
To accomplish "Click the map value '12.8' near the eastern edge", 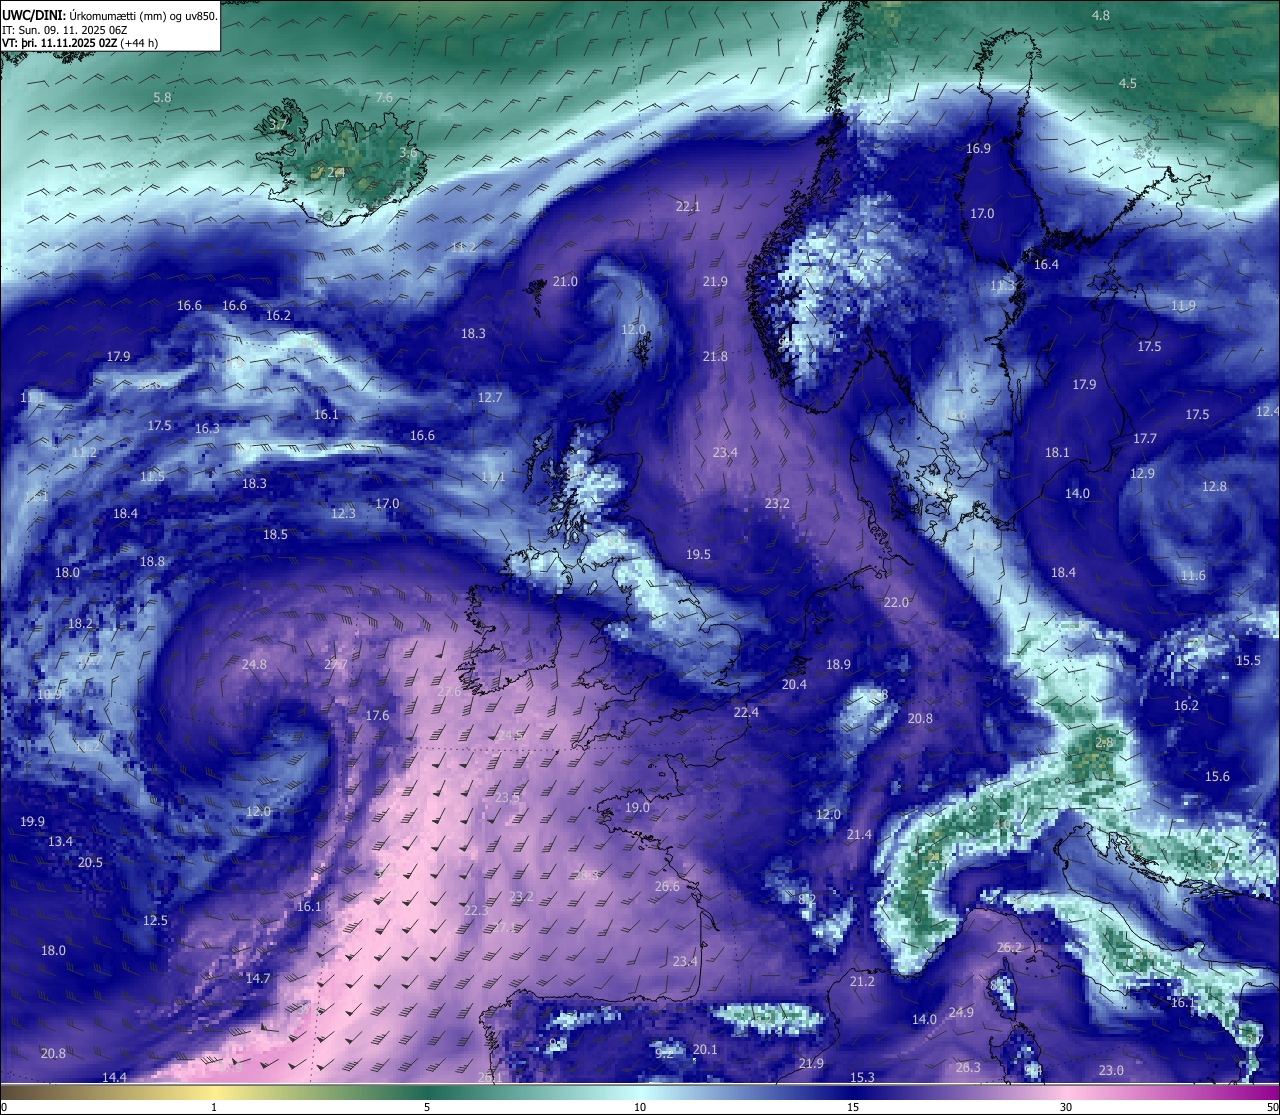I will (x=1214, y=487).
